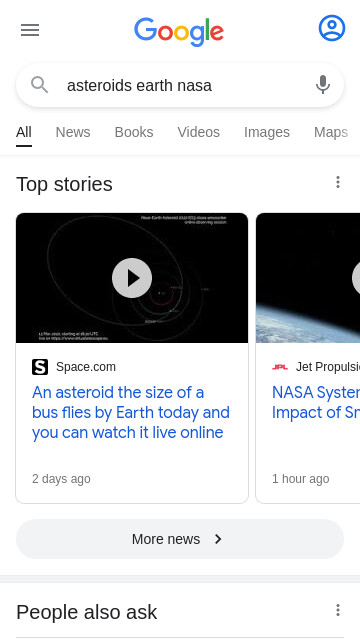Open the NASA System headline link
Viewport: 360px width, 640px height.
pos(316,403)
